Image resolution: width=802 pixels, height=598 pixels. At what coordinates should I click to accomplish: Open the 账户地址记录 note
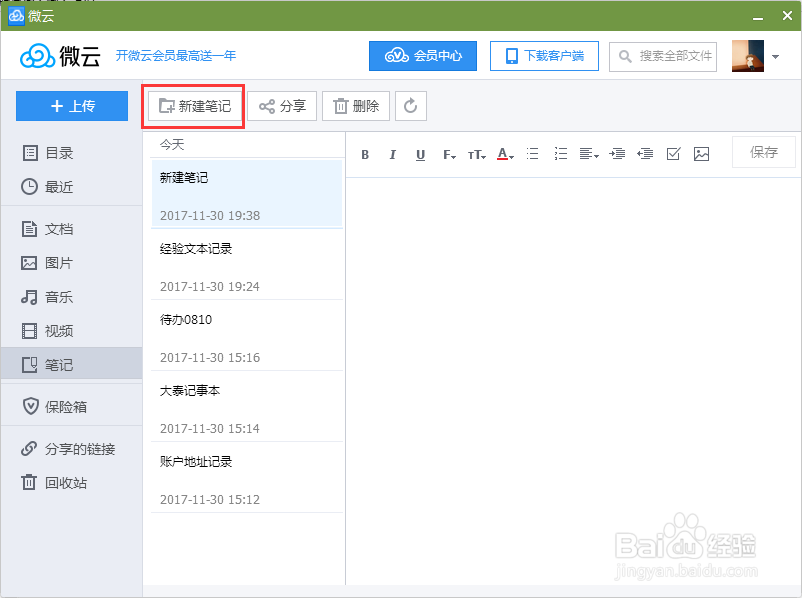point(247,478)
